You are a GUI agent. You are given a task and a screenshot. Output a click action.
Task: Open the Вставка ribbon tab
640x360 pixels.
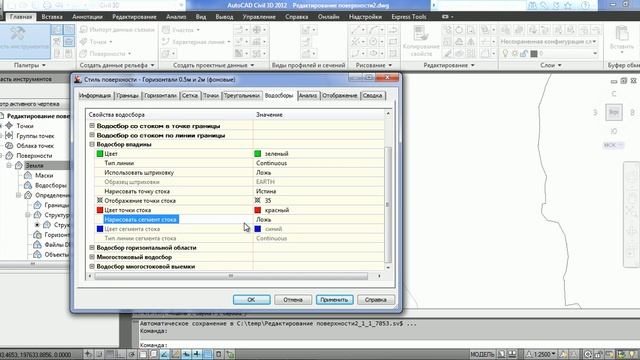(x=52, y=17)
